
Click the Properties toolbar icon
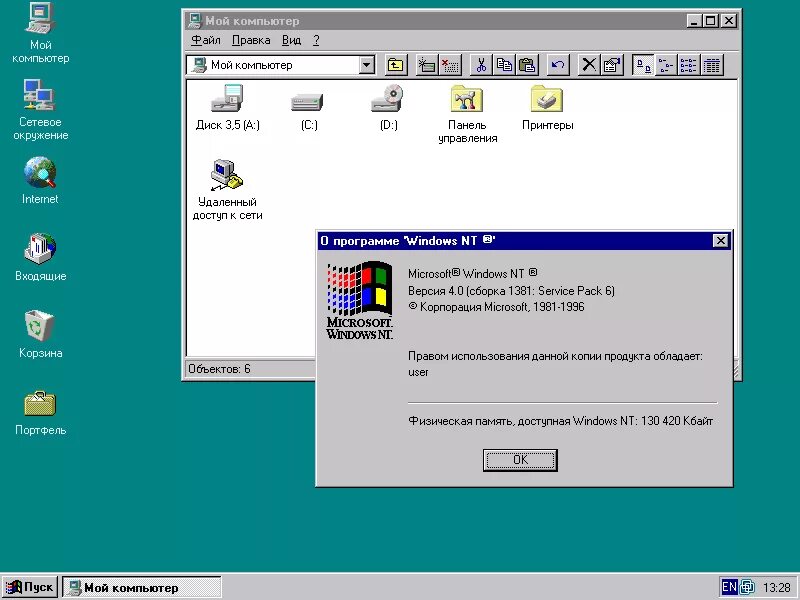(612, 65)
